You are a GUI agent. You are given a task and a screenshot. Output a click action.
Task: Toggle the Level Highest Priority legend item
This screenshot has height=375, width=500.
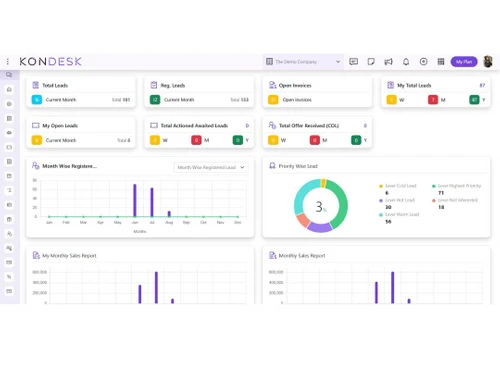[x=457, y=186]
